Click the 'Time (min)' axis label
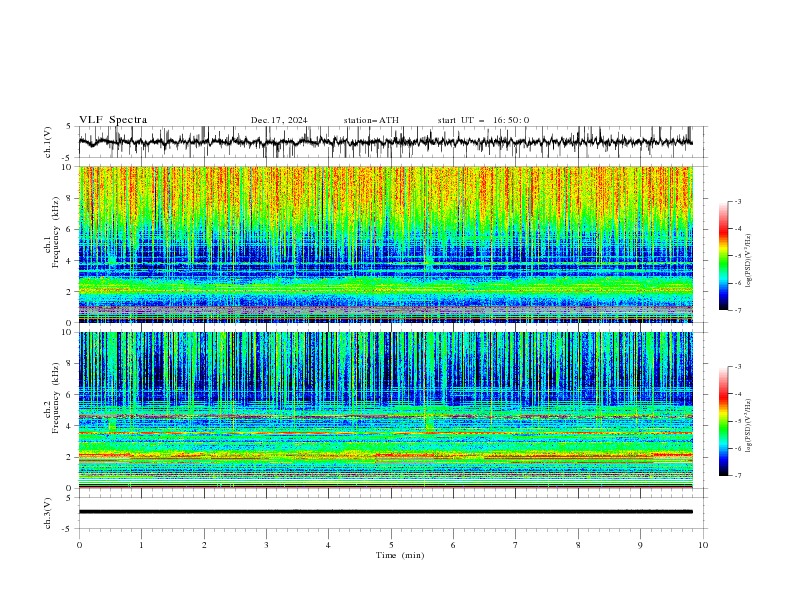792x612 pixels. (400, 555)
